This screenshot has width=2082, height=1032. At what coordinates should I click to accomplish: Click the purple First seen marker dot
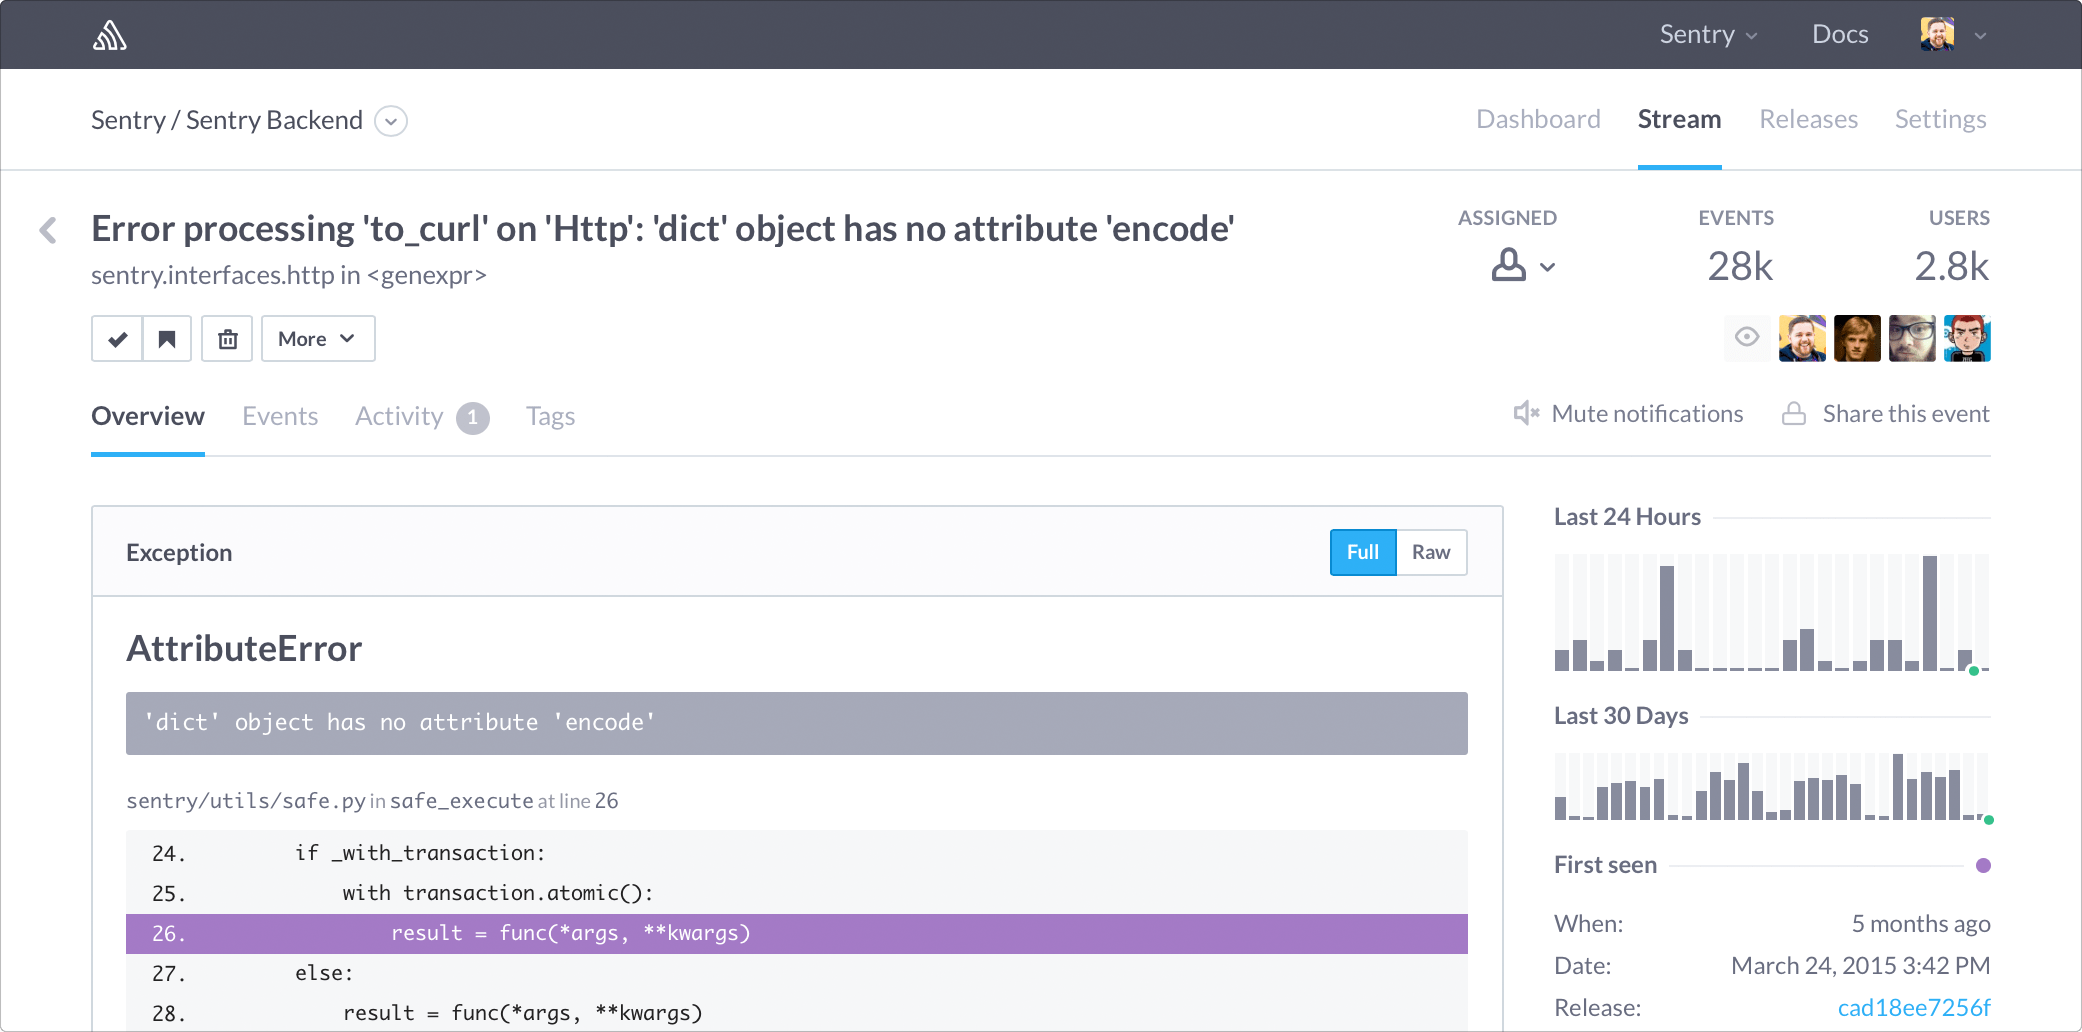pyautogui.click(x=1983, y=865)
